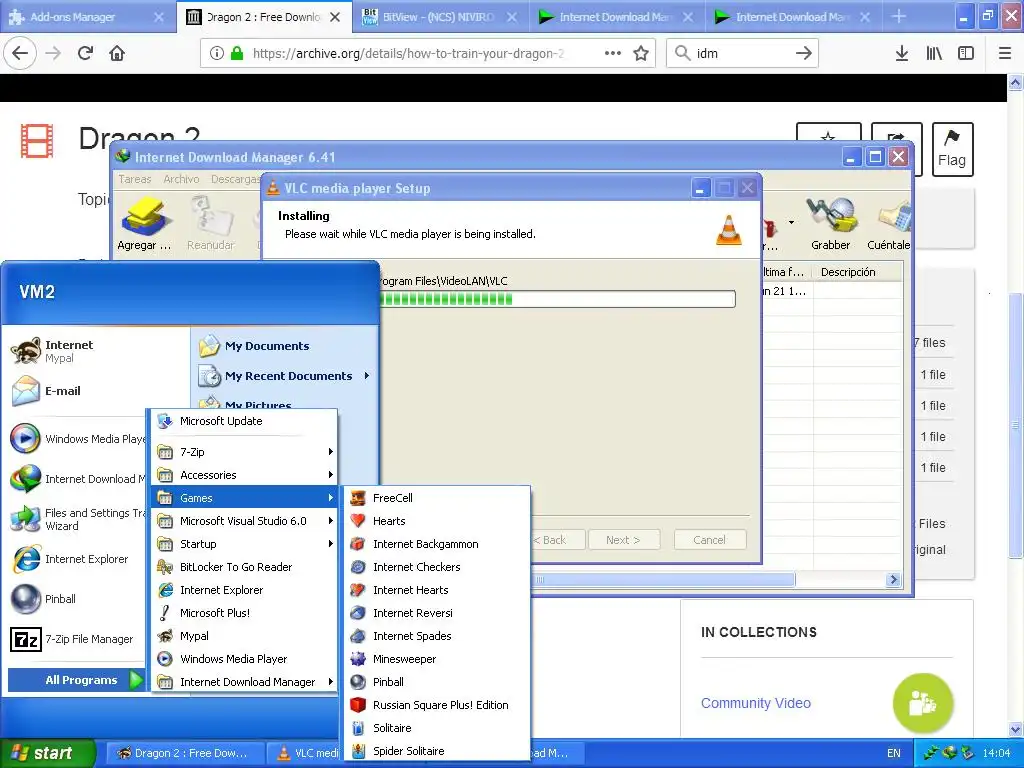Expand My Recent Documents submenu
Image resolution: width=1024 pixels, height=768 pixels.
point(285,376)
